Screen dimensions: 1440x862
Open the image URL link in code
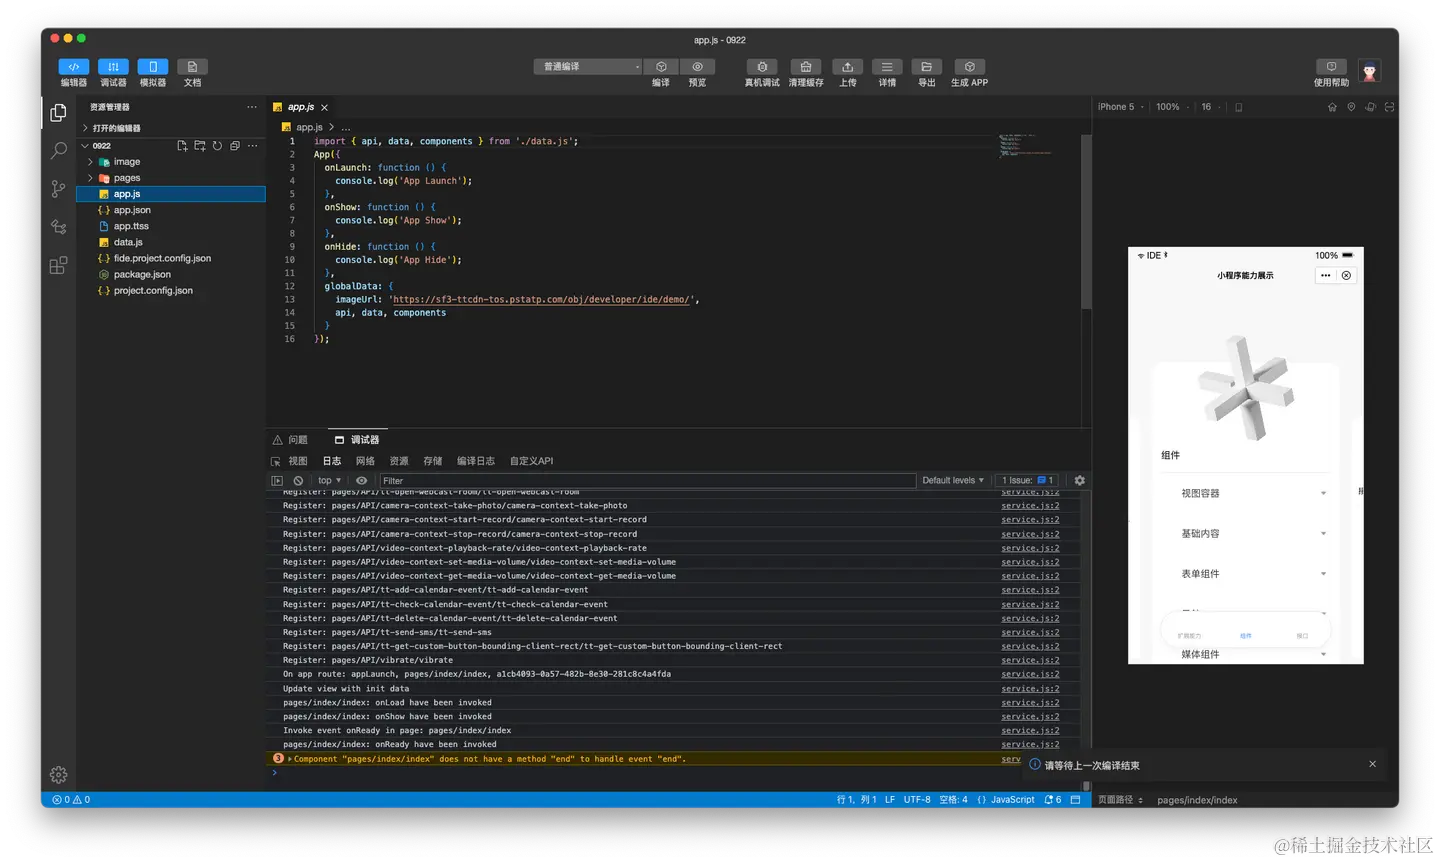[541, 299]
